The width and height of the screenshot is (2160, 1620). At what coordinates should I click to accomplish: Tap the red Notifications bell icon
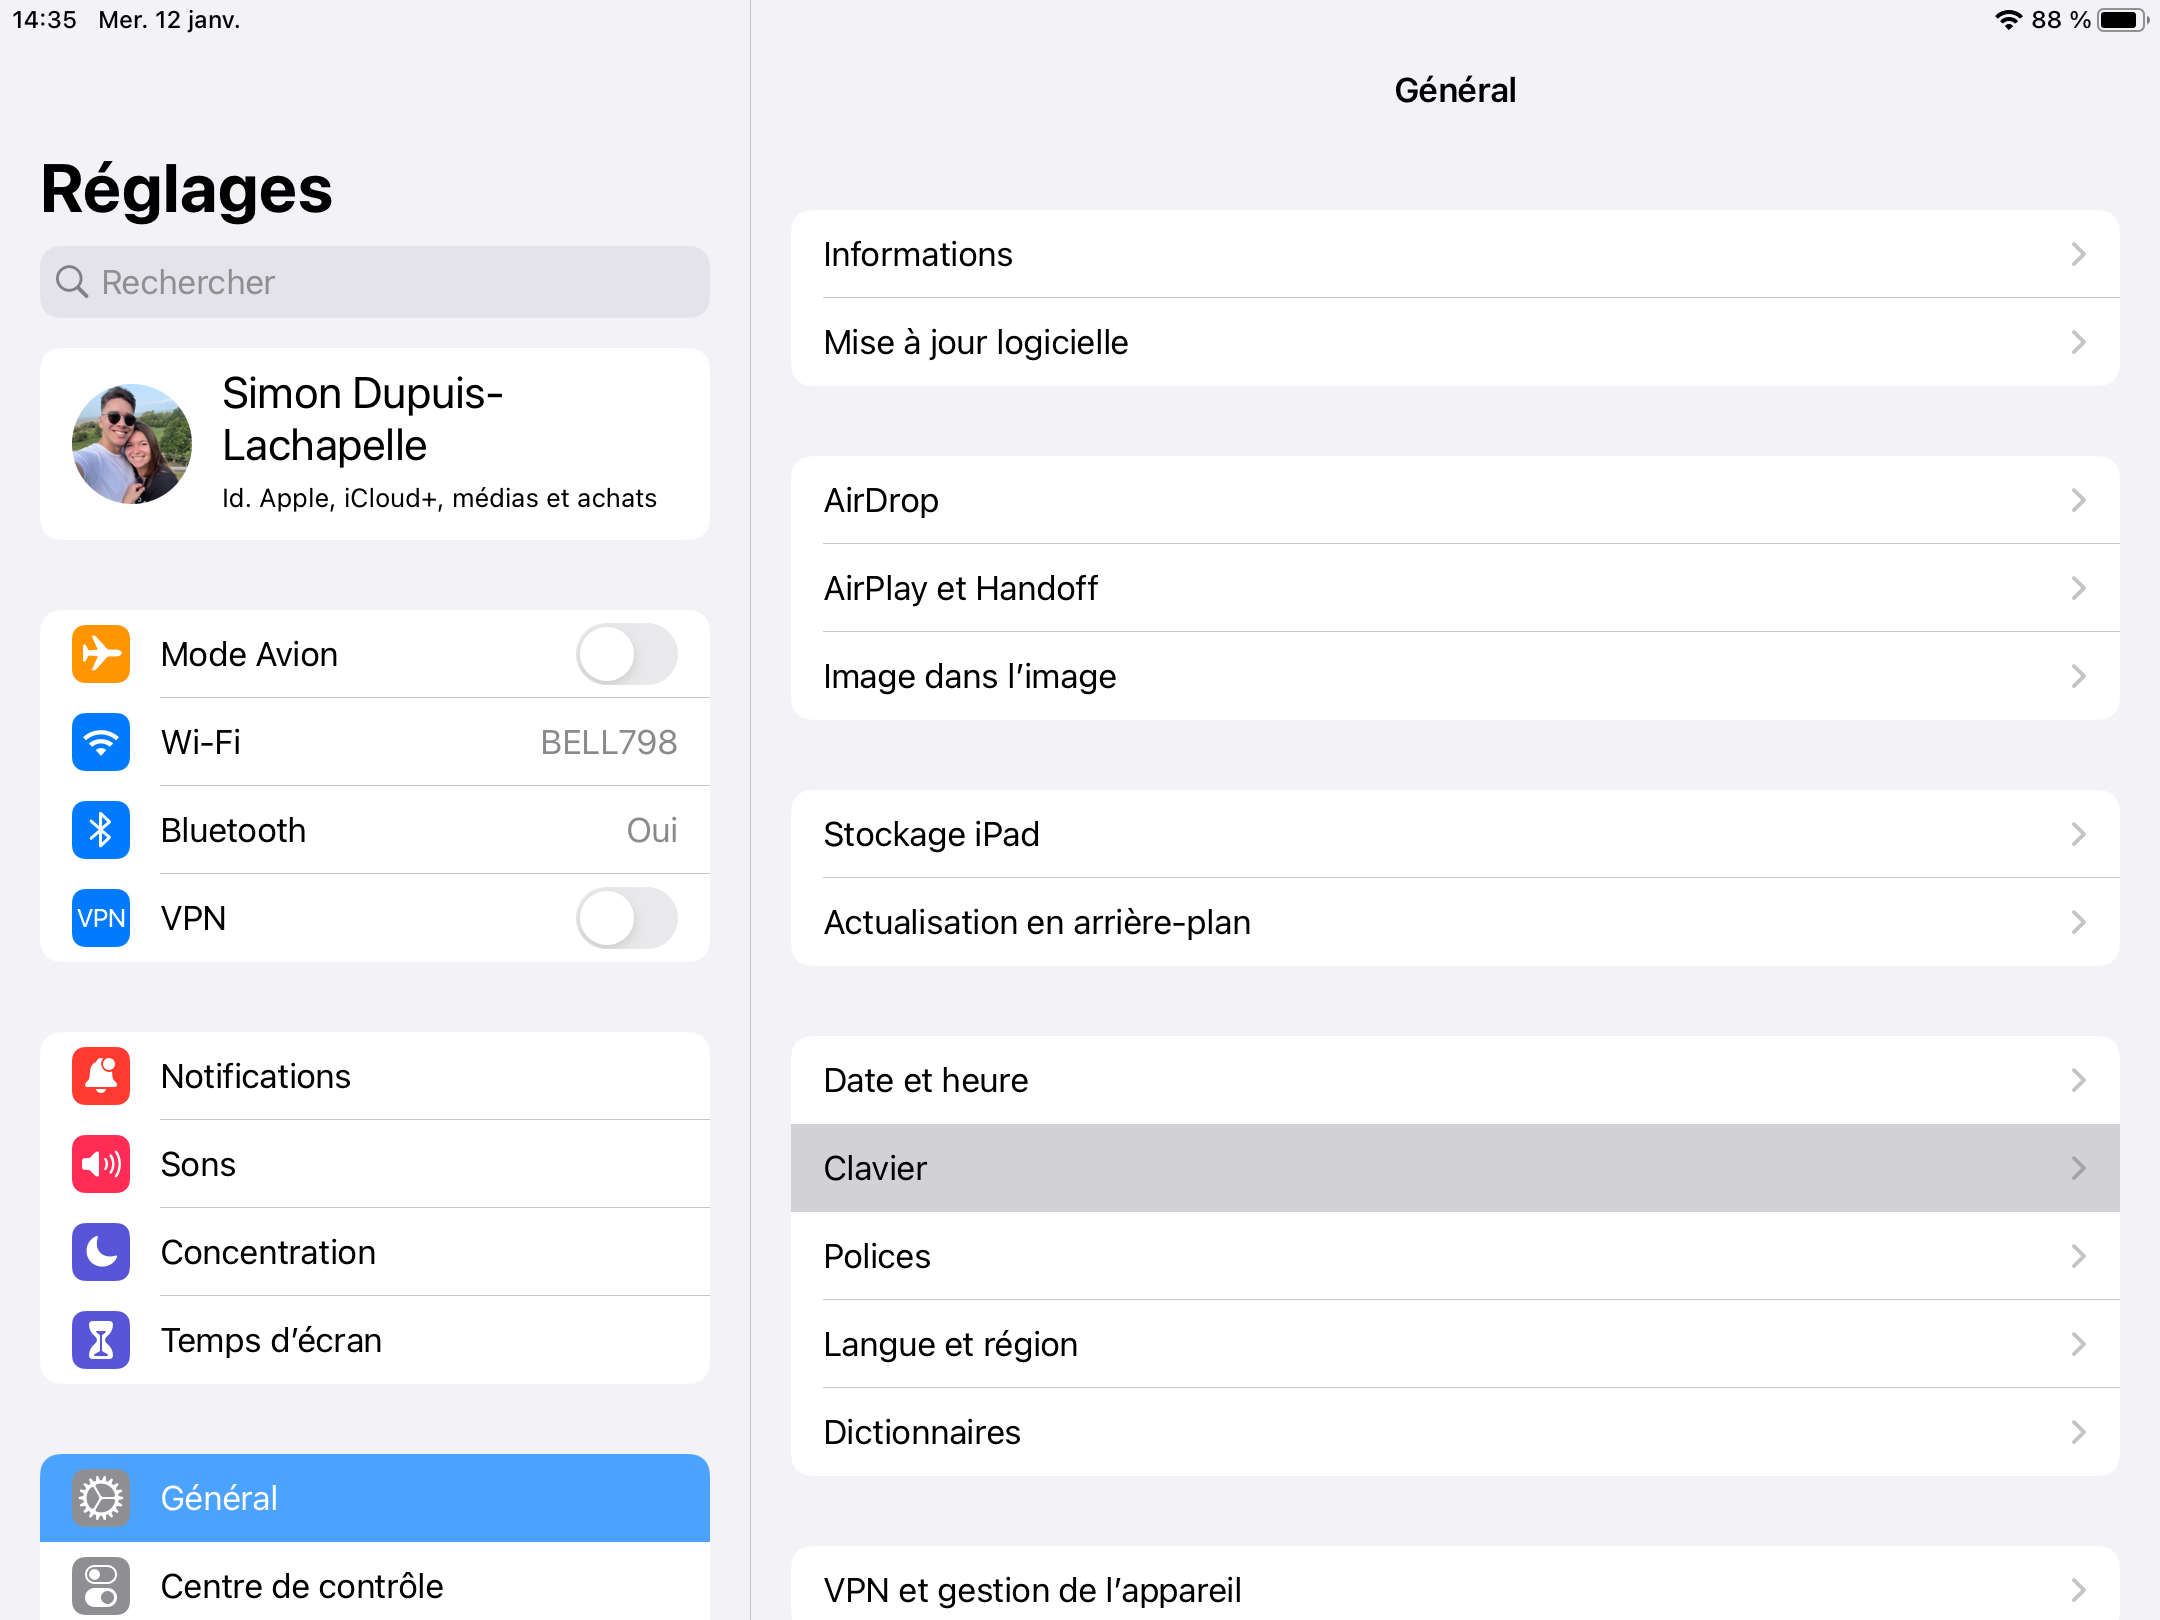(101, 1076)
